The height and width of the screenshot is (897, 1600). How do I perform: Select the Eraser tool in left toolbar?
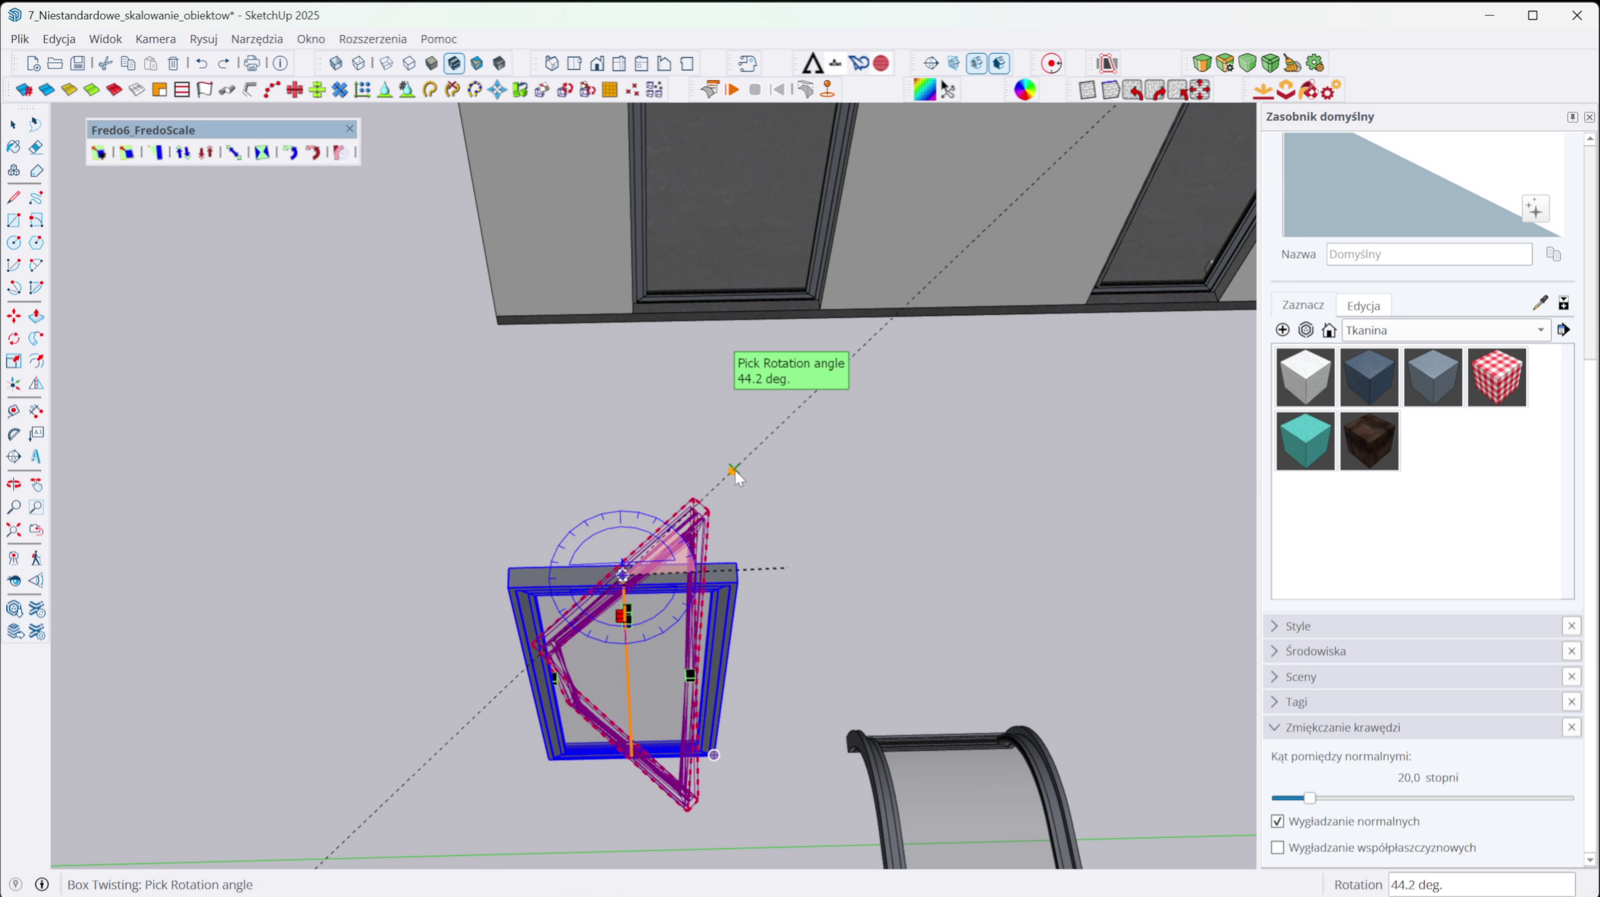36,148
